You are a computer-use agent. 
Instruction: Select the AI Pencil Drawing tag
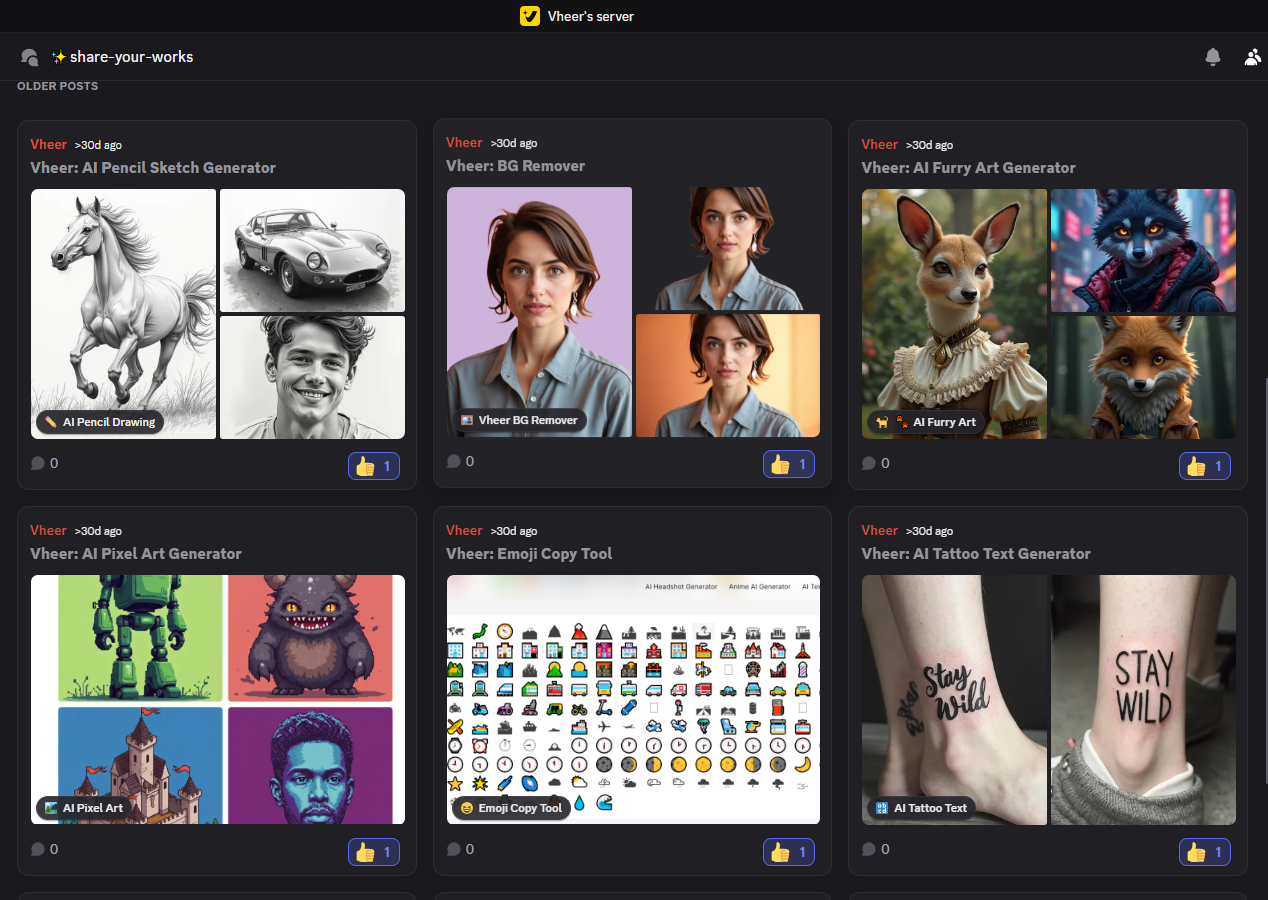100,422
